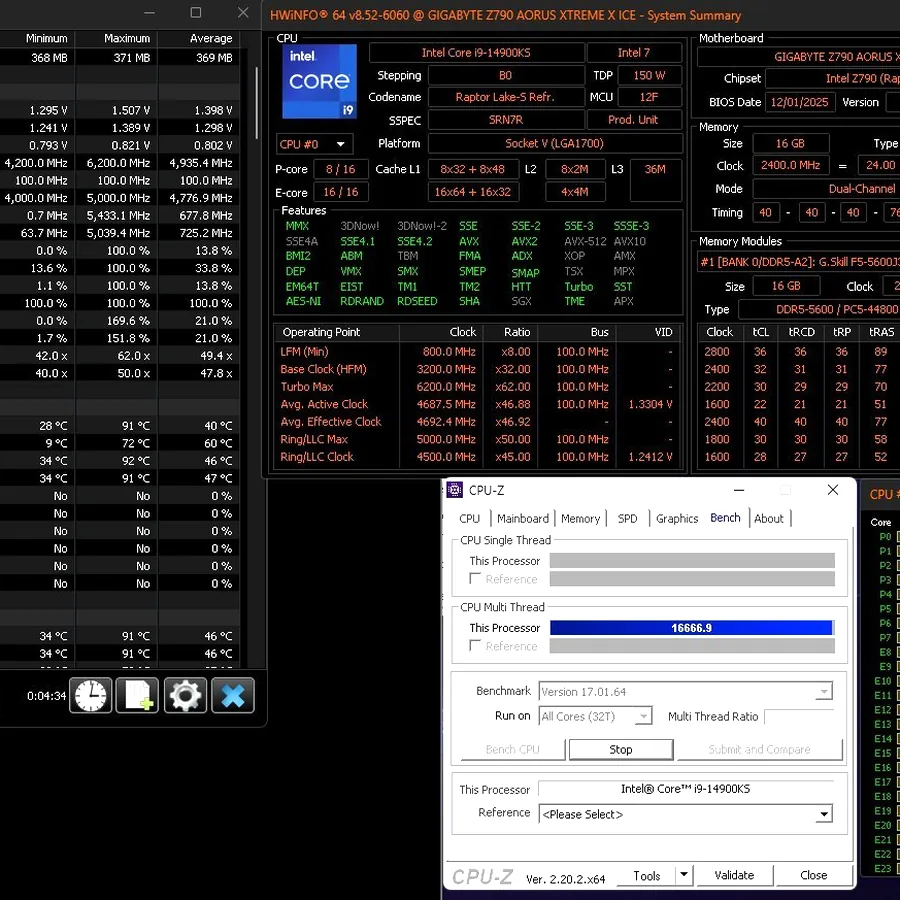900x900 pixels.
Task: Click the This Processor name field
Action: point(685,789)
